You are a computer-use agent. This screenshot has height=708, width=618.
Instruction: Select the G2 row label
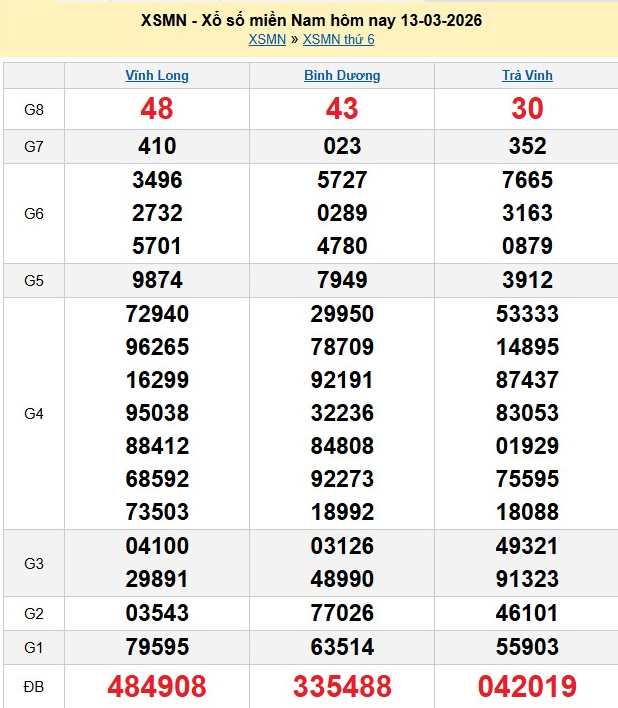coord(34,614)
